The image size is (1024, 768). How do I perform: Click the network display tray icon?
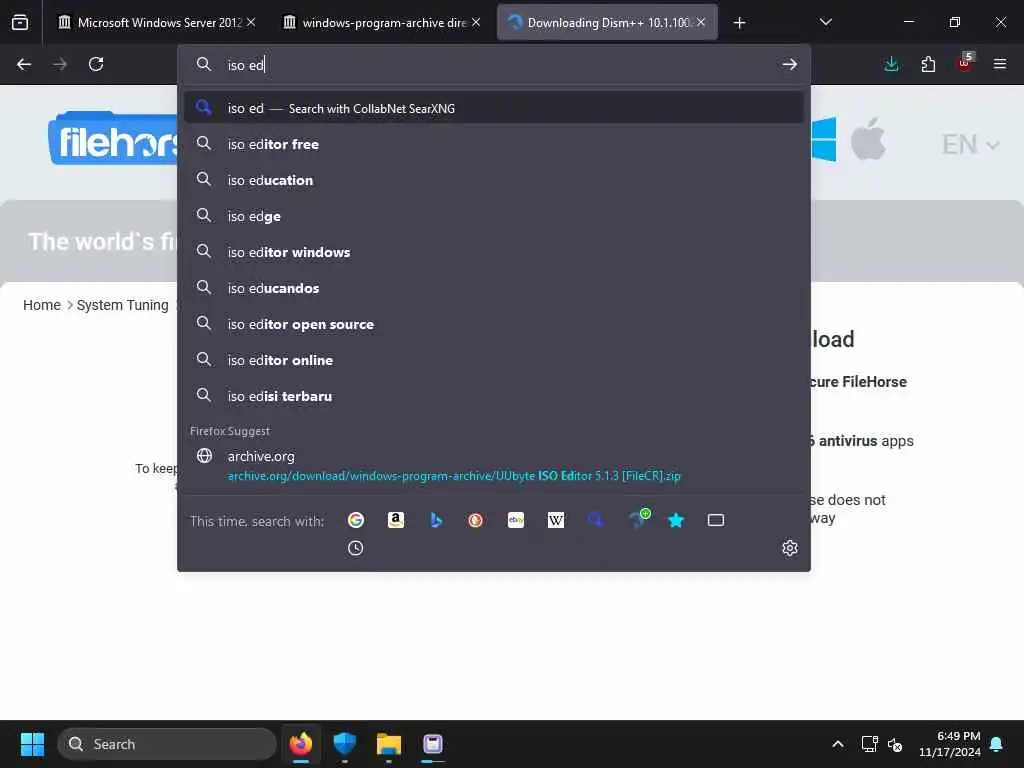click(869, 744)
